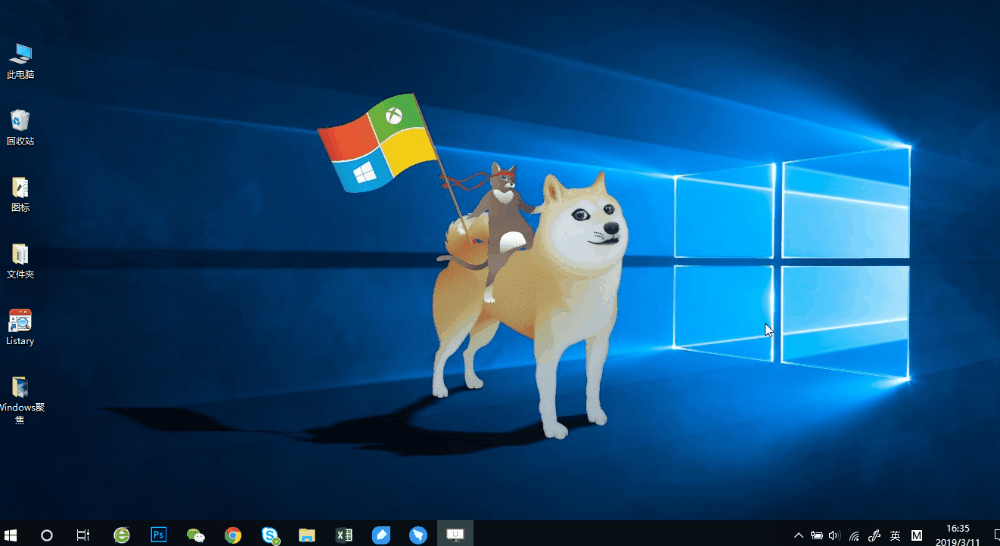Open Photoshop from the taskbar

(158, 535)
